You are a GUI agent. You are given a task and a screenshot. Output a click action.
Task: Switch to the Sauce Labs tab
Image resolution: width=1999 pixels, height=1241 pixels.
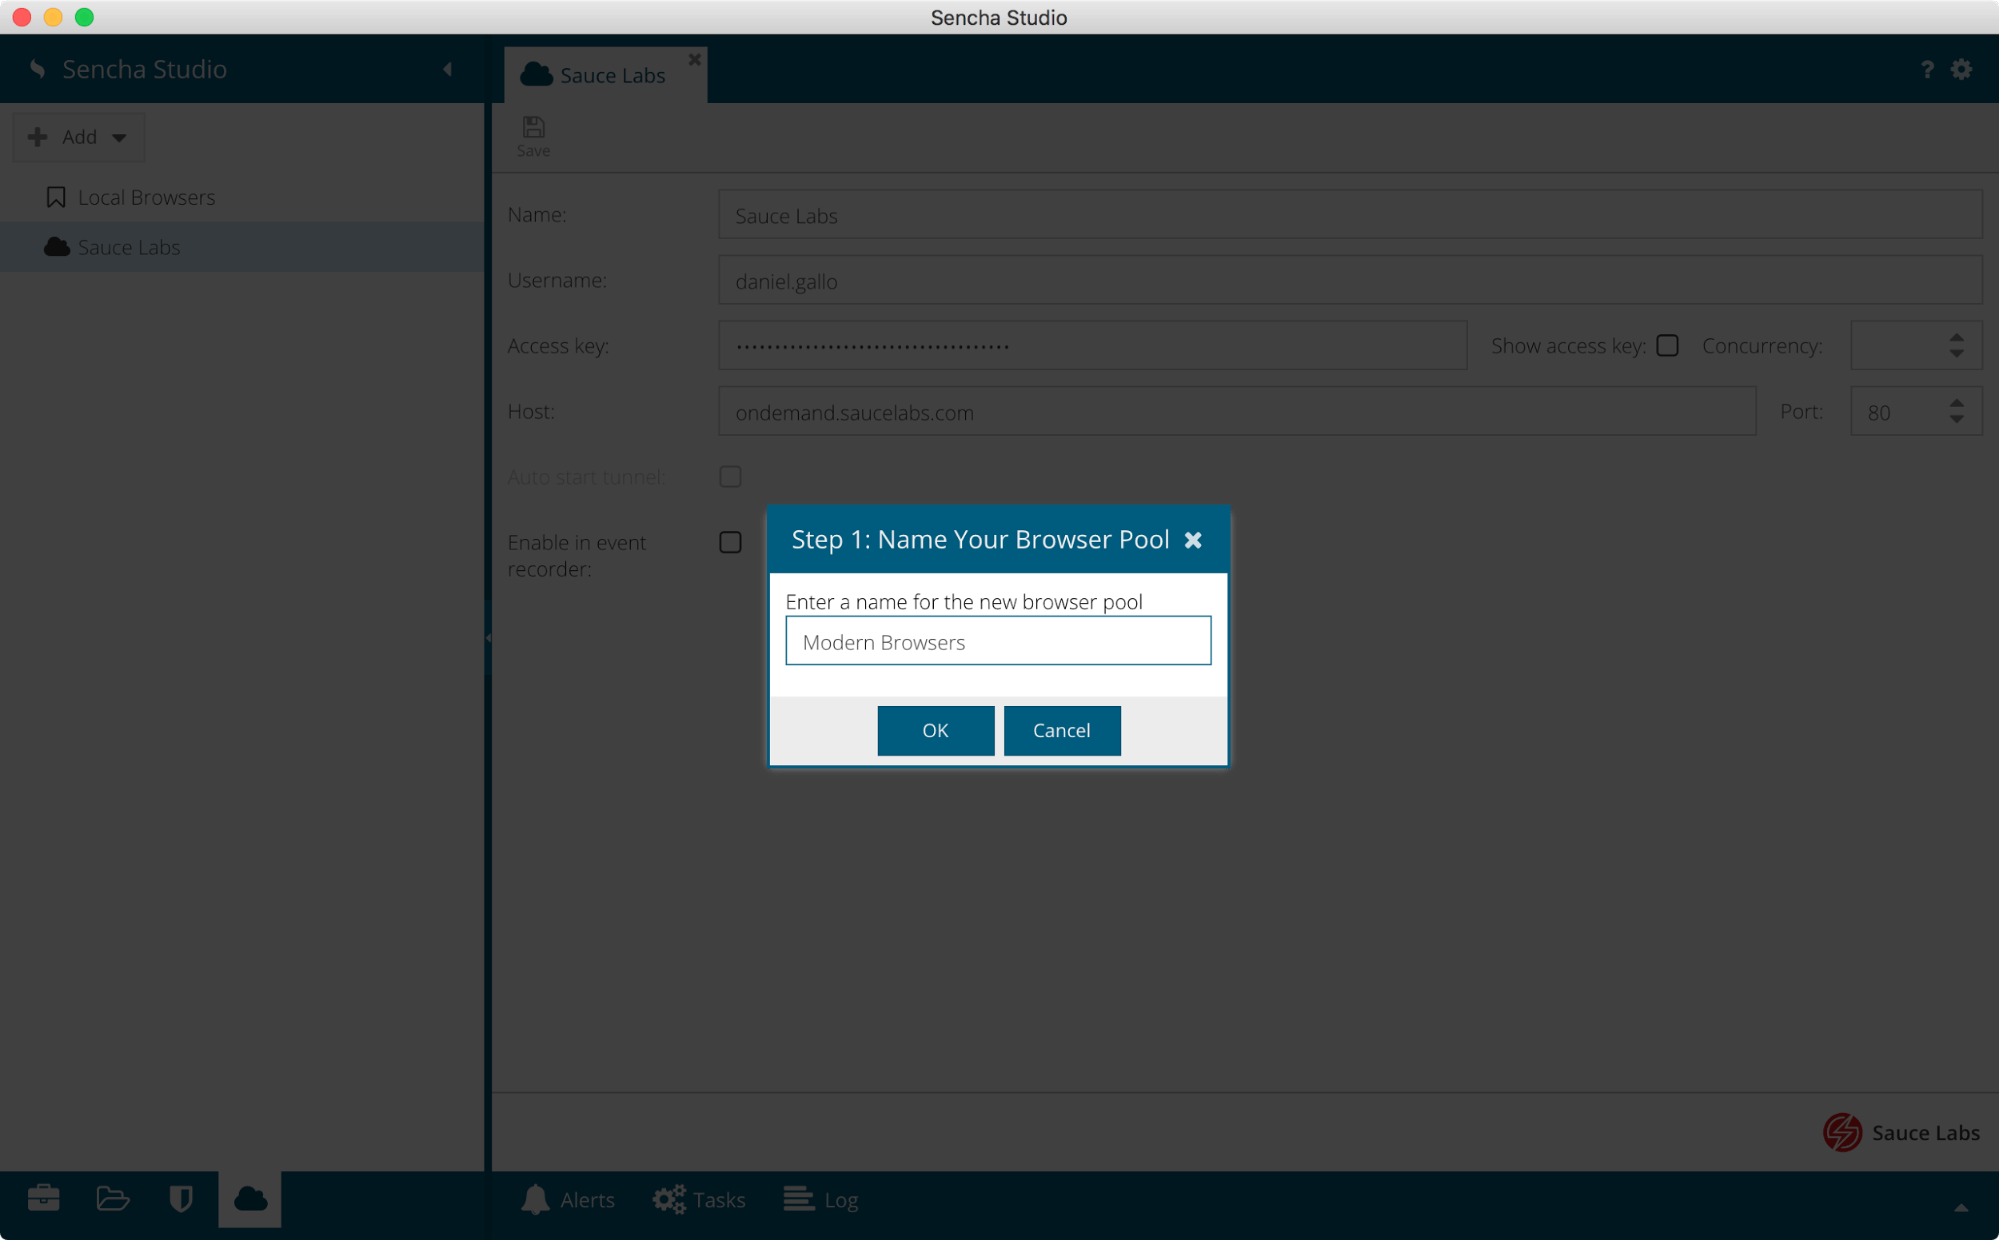tap(605, 75)
